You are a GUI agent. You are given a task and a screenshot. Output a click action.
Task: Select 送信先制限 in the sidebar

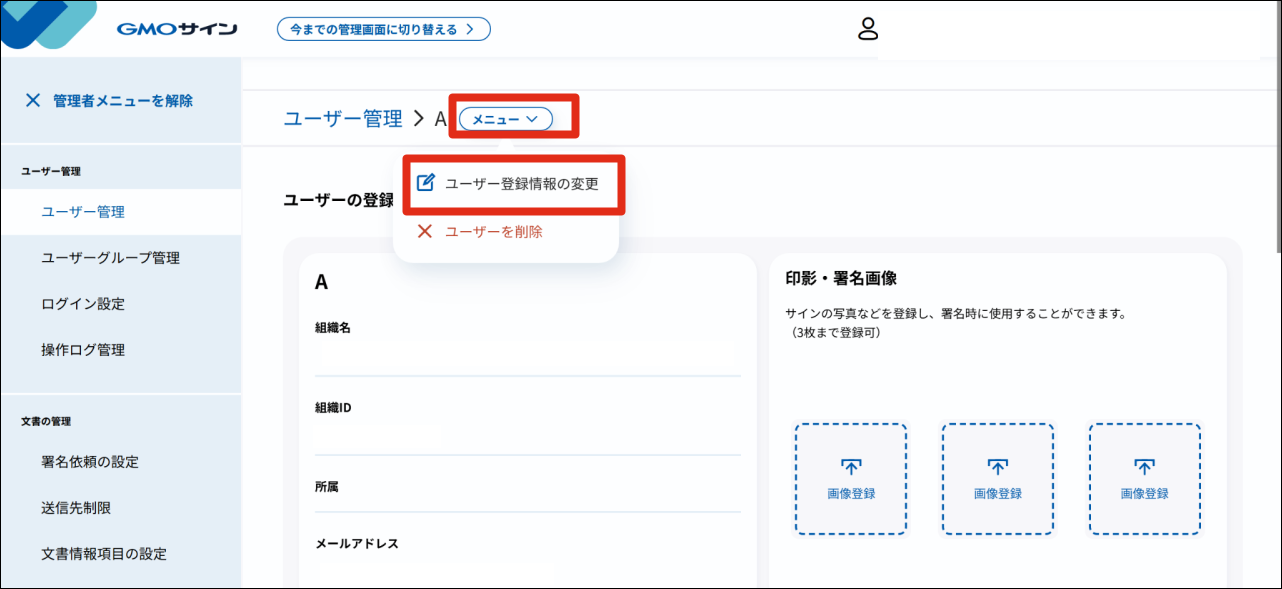tap(76, 508)
